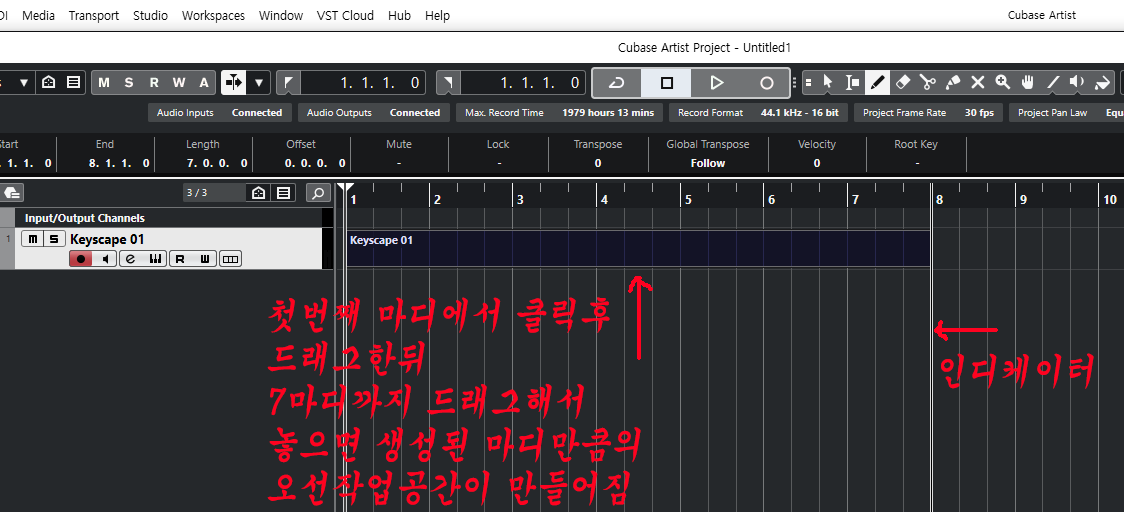Select the Hand comp tool
Viewport: 1124px width, 512px height.
(1027, 82)
